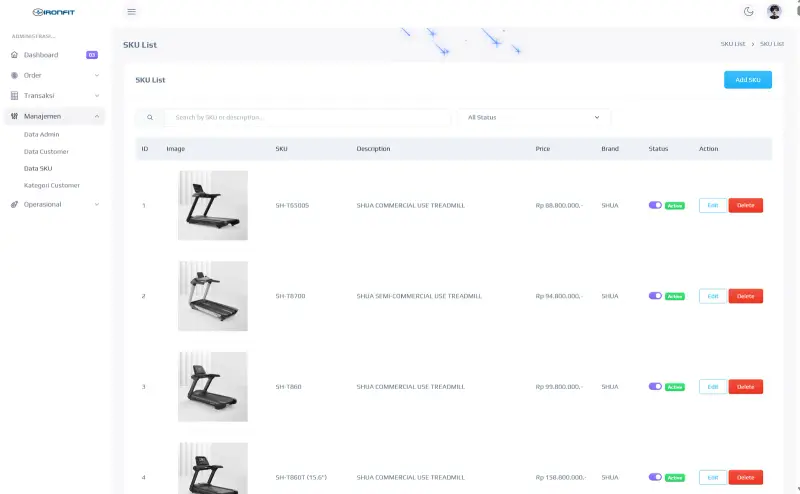Open the SH-T8700 treadmill thumbnail

coord(213,296)
